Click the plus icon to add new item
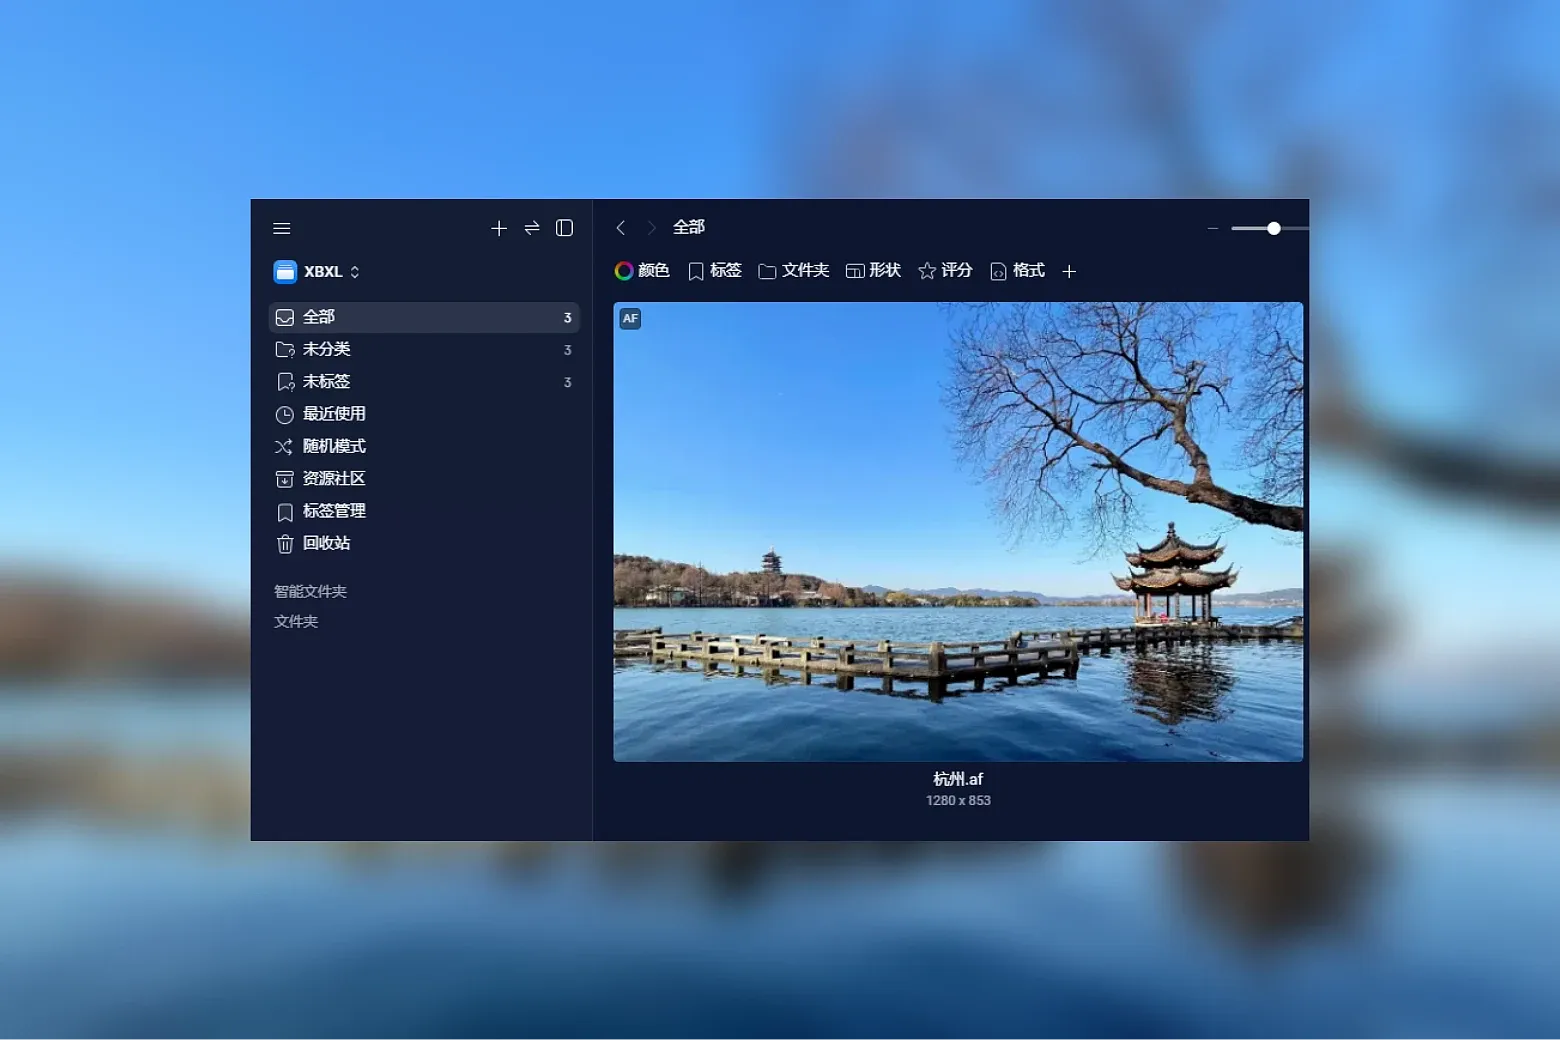The image size is (1560, 1040). click(x=499, y=229)
